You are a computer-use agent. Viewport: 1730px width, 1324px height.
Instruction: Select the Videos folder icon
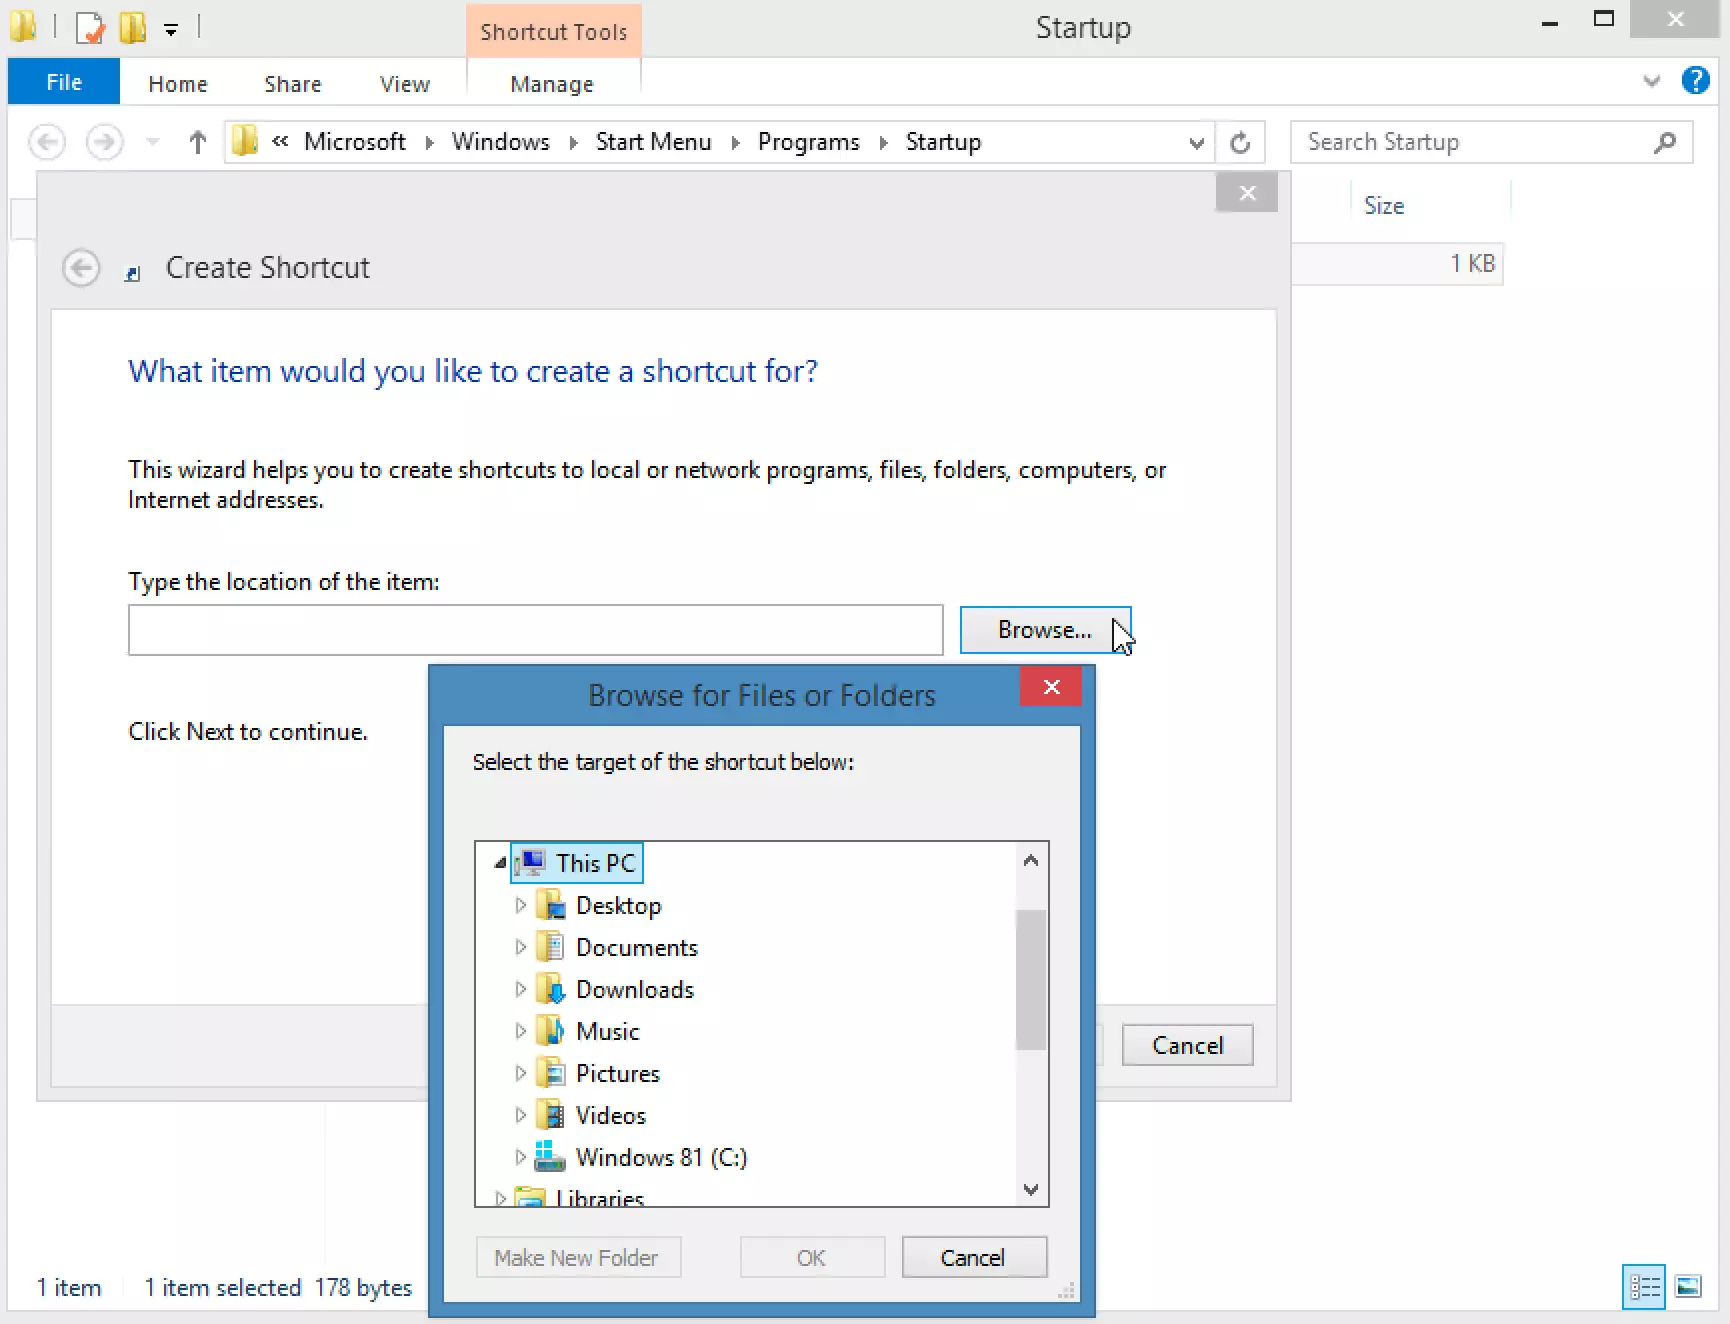coord(550,1115)
